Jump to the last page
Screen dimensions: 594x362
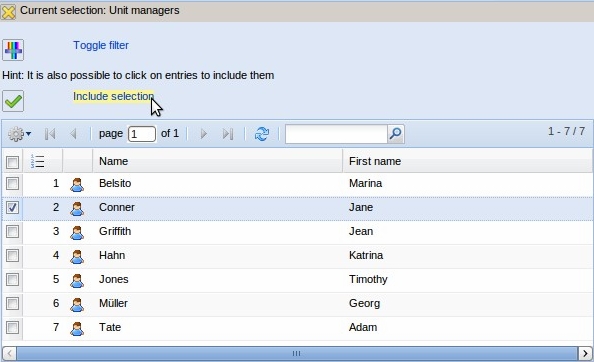pos(228,134)
